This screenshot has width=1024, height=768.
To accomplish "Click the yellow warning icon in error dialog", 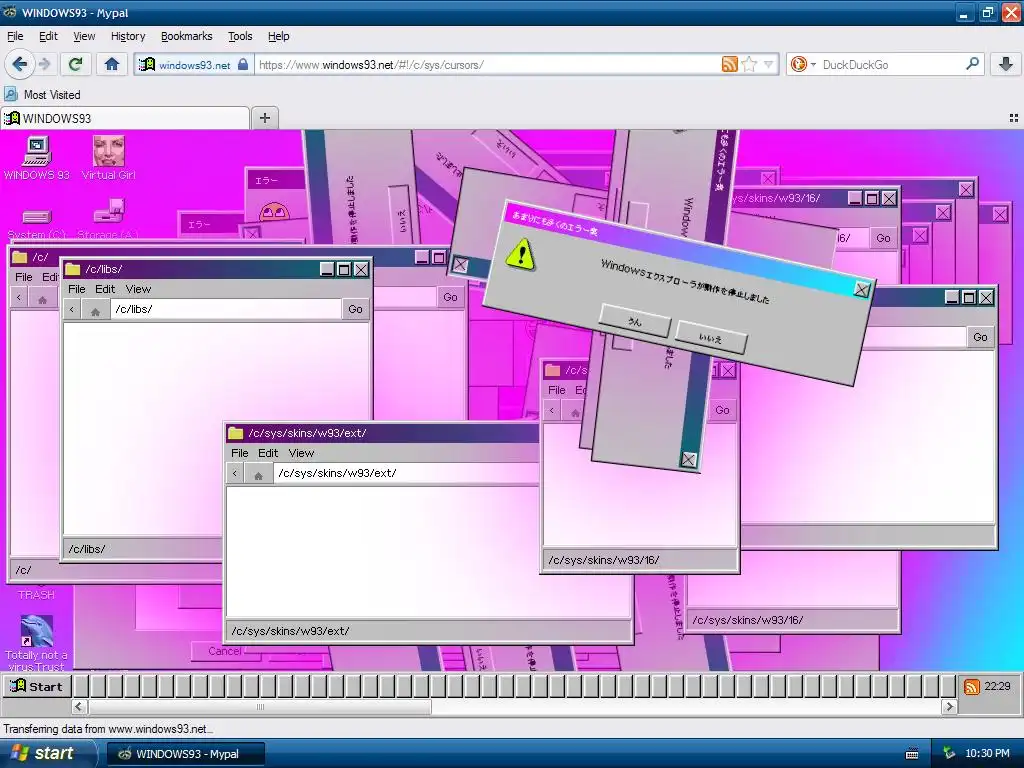I will coord(520,254).
